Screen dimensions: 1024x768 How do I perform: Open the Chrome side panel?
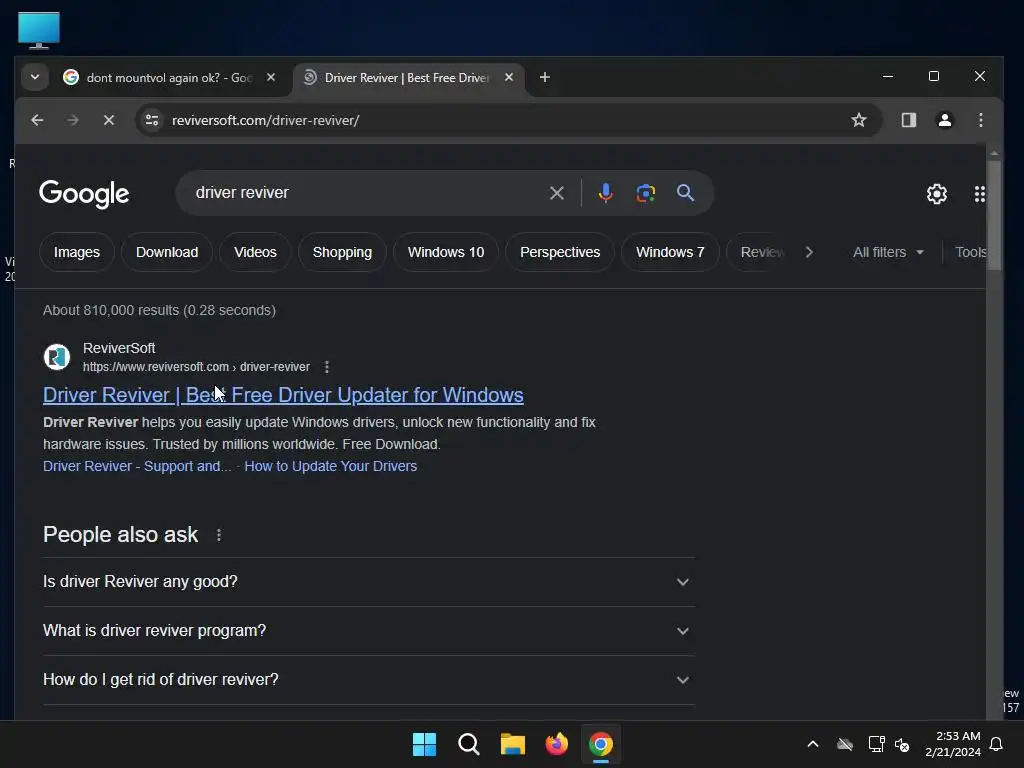click(x=909, y=120)
